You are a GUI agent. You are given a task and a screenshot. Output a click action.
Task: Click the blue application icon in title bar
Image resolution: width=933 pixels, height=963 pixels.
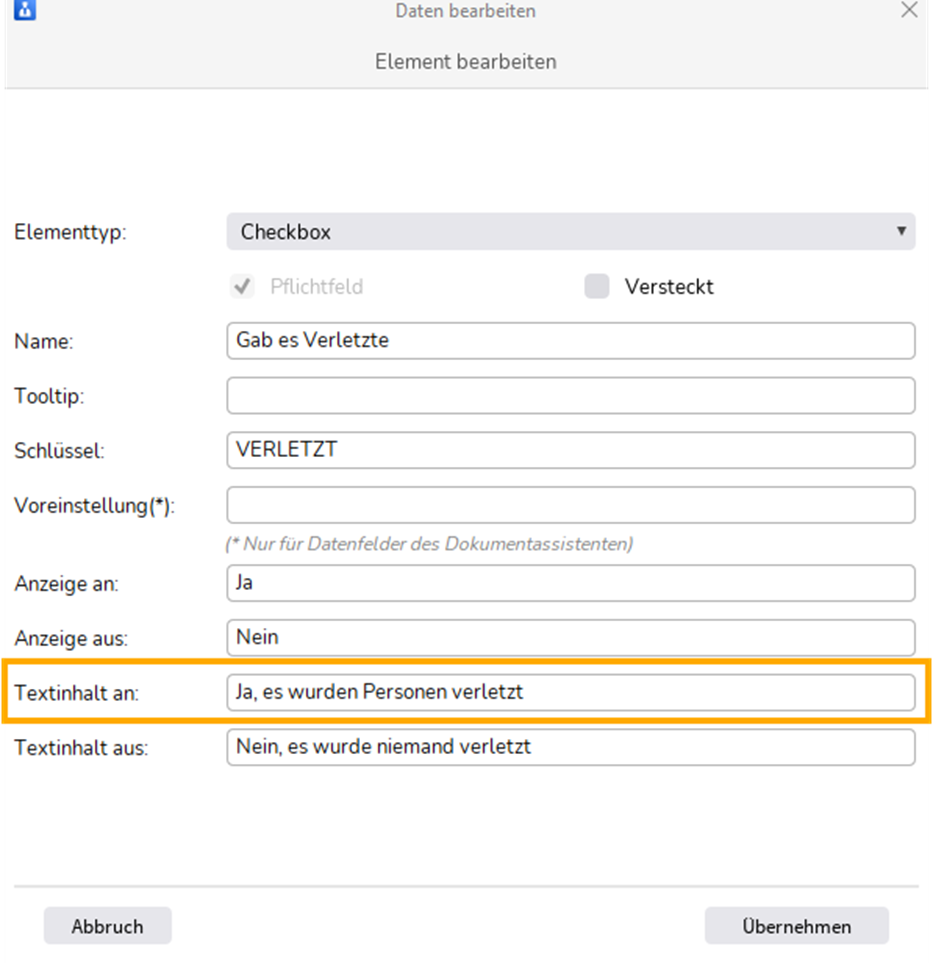[x=25, y=9]
